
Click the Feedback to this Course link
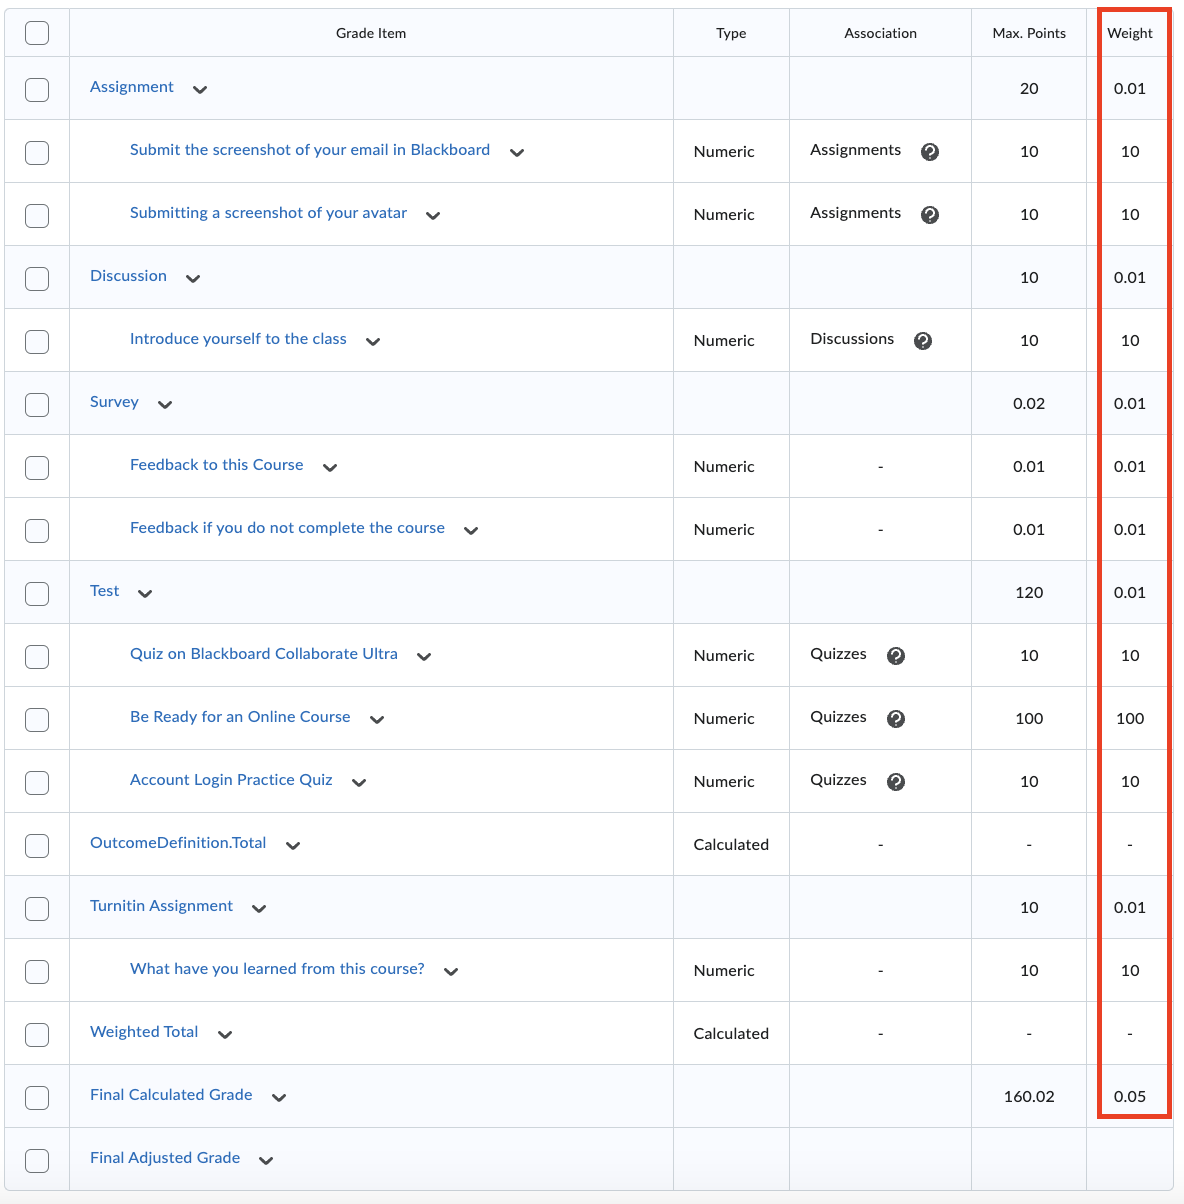[216, 465]
